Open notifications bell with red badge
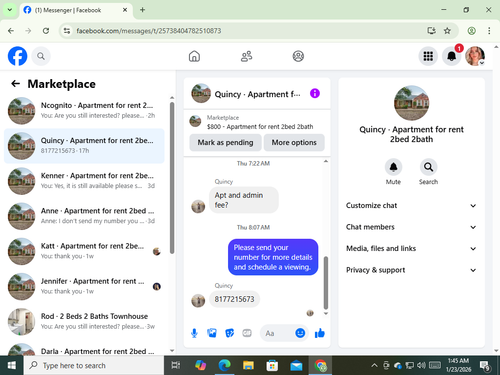 (452, 56)
